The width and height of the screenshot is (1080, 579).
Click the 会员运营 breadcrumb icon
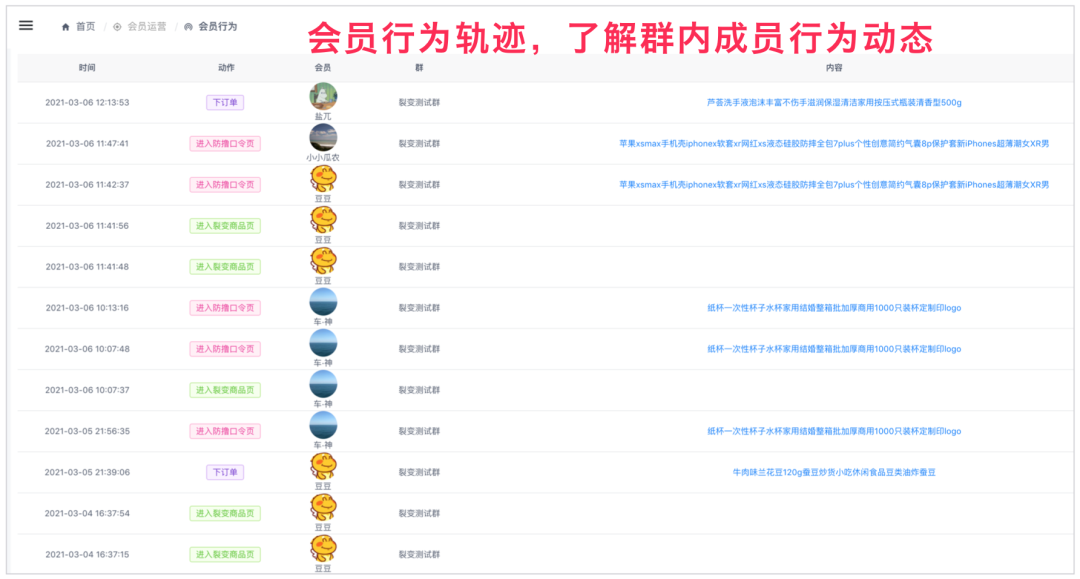pos(117,27)
